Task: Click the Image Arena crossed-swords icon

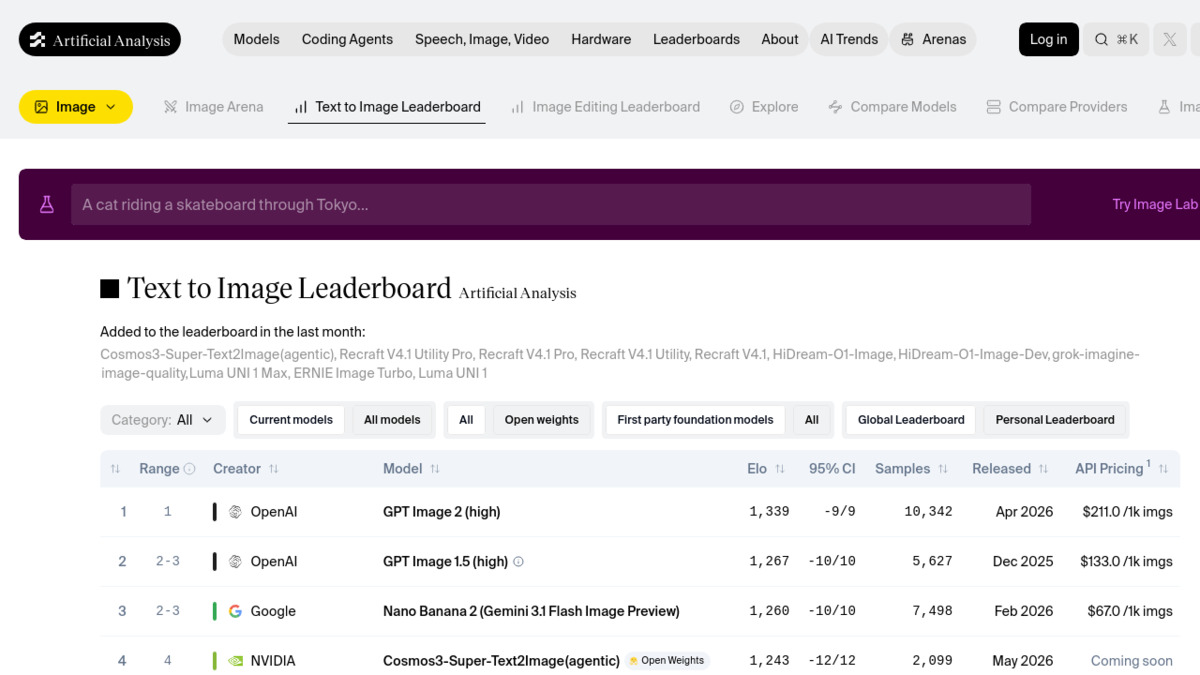Action: point(171,107)
